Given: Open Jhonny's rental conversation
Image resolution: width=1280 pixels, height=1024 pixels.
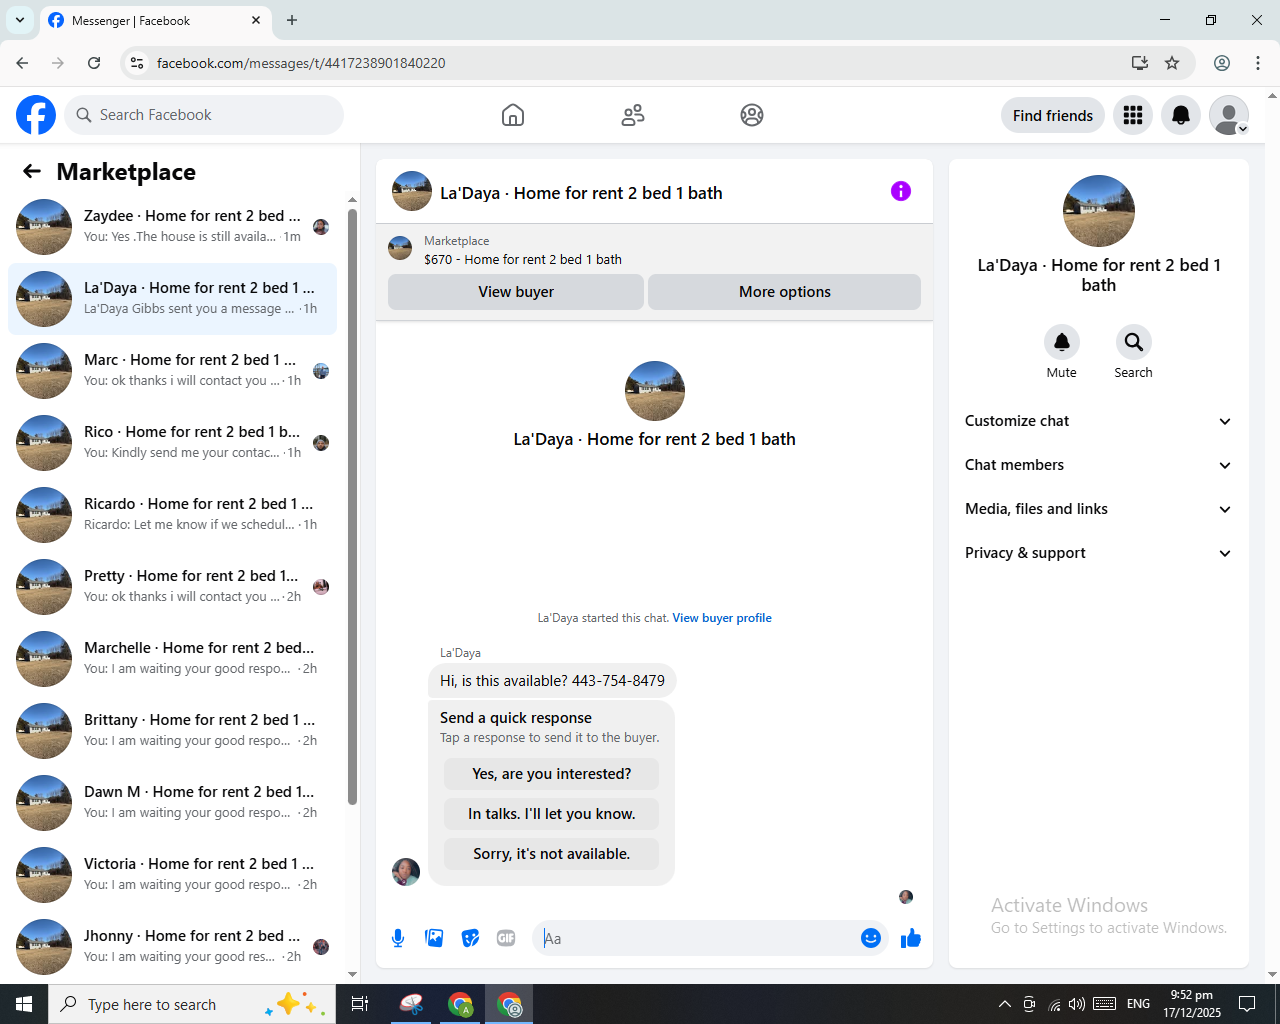Looking at the screenshot, I should pos(172,947).
